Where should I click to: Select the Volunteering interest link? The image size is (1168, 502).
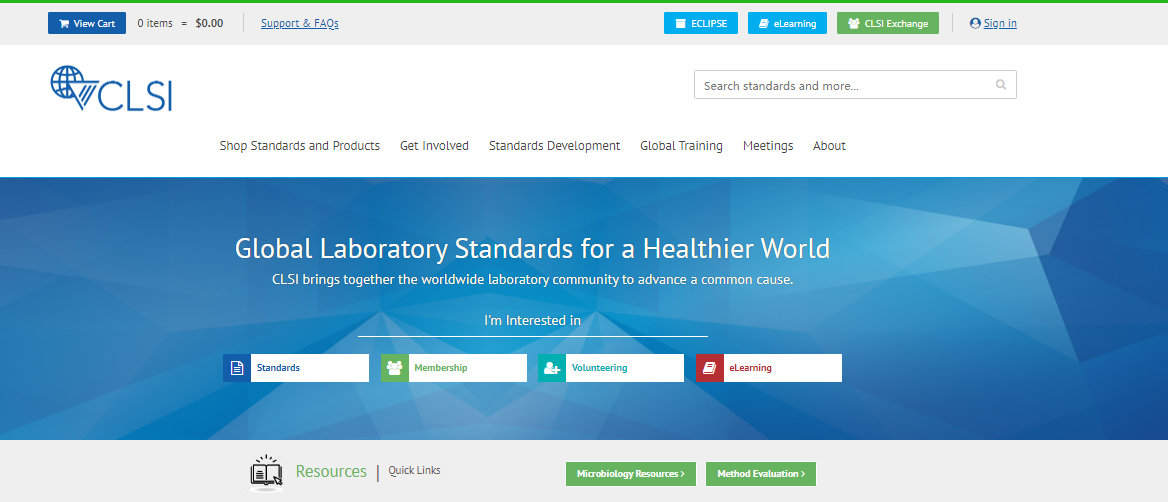[611, 368]
